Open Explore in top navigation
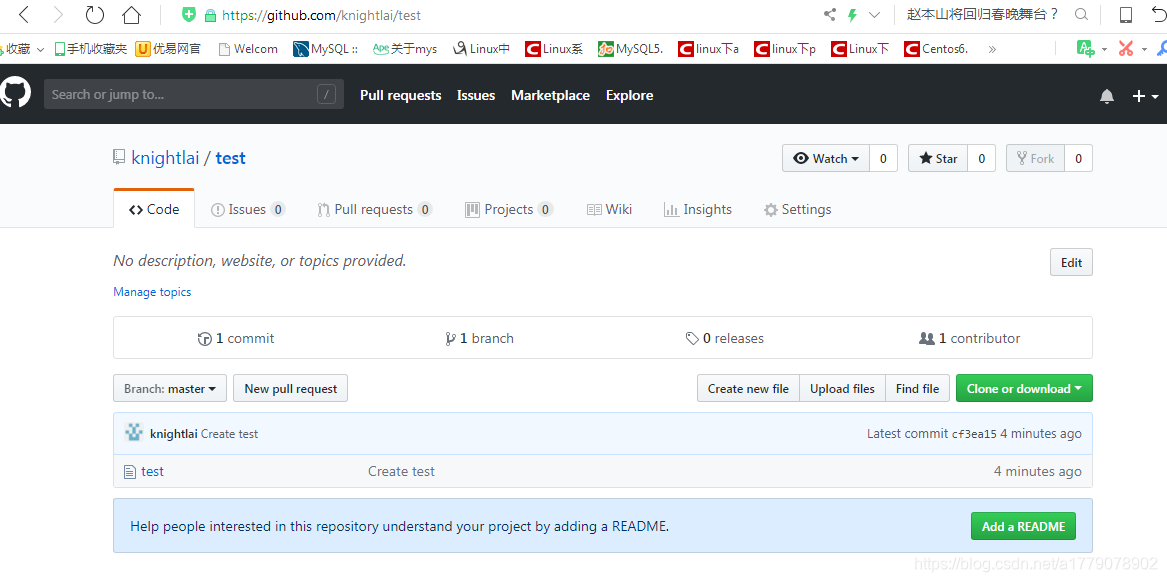This screenshot has height=582, width=1167. [x=630, y=95]
